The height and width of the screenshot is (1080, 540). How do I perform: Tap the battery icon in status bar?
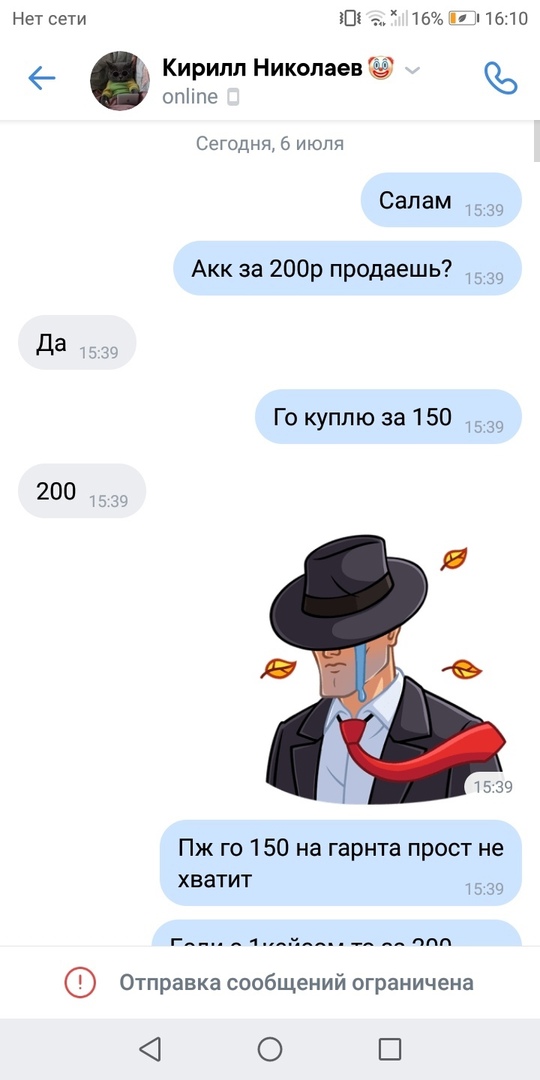[462, 19]
